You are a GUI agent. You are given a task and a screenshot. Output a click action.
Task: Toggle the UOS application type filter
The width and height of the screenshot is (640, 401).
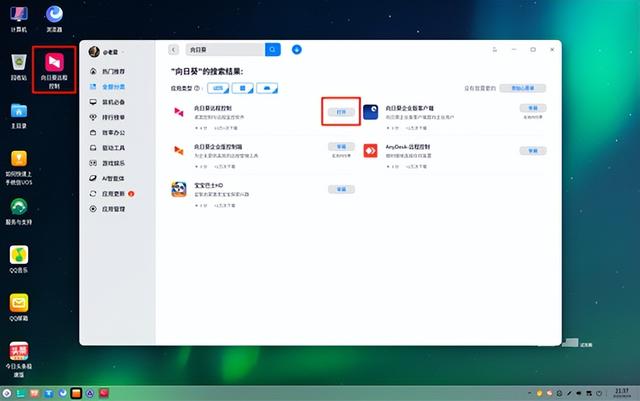(x=218, y=88)
